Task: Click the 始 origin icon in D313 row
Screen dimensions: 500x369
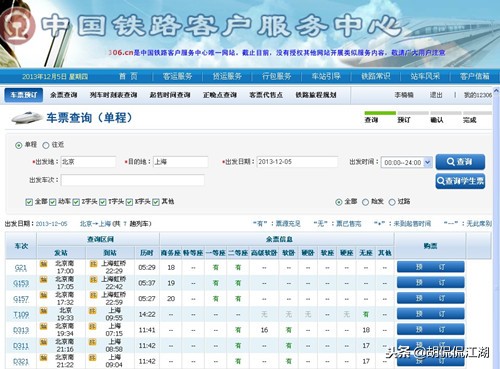Action: pyautogui.click(x=44, y=326)
